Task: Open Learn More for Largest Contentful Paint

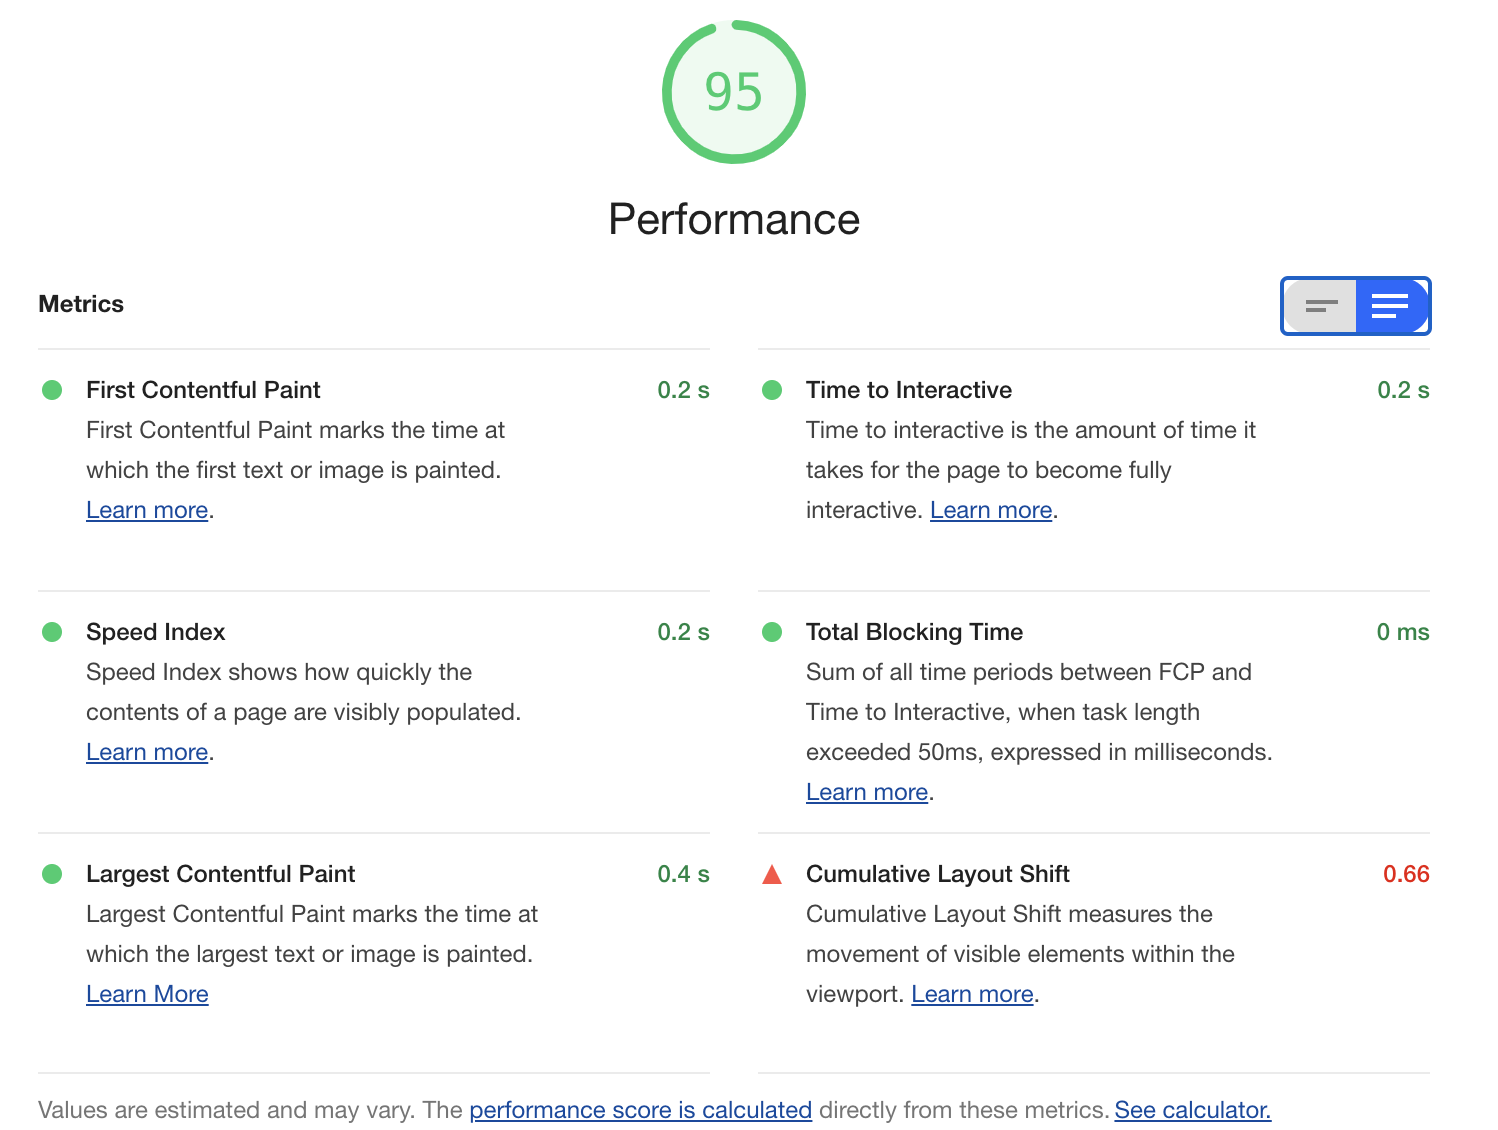Action: click(147, 994)
